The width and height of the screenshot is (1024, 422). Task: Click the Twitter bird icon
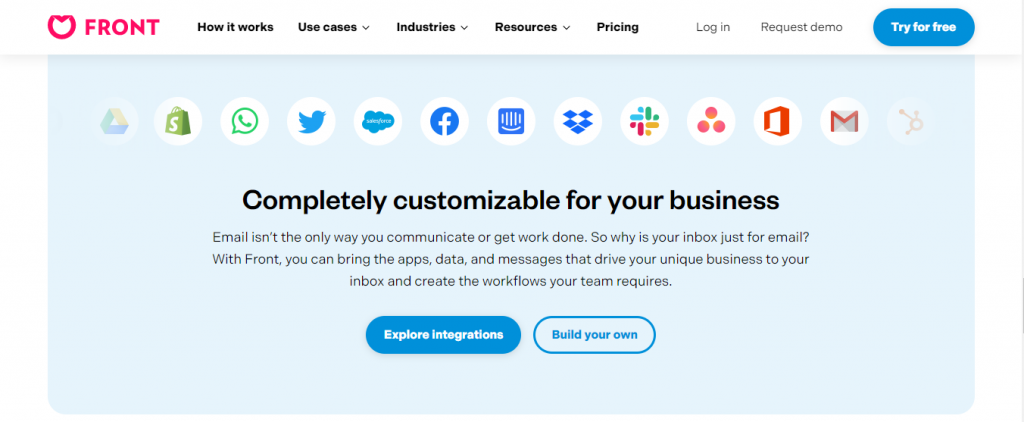(x=312, y=122)
